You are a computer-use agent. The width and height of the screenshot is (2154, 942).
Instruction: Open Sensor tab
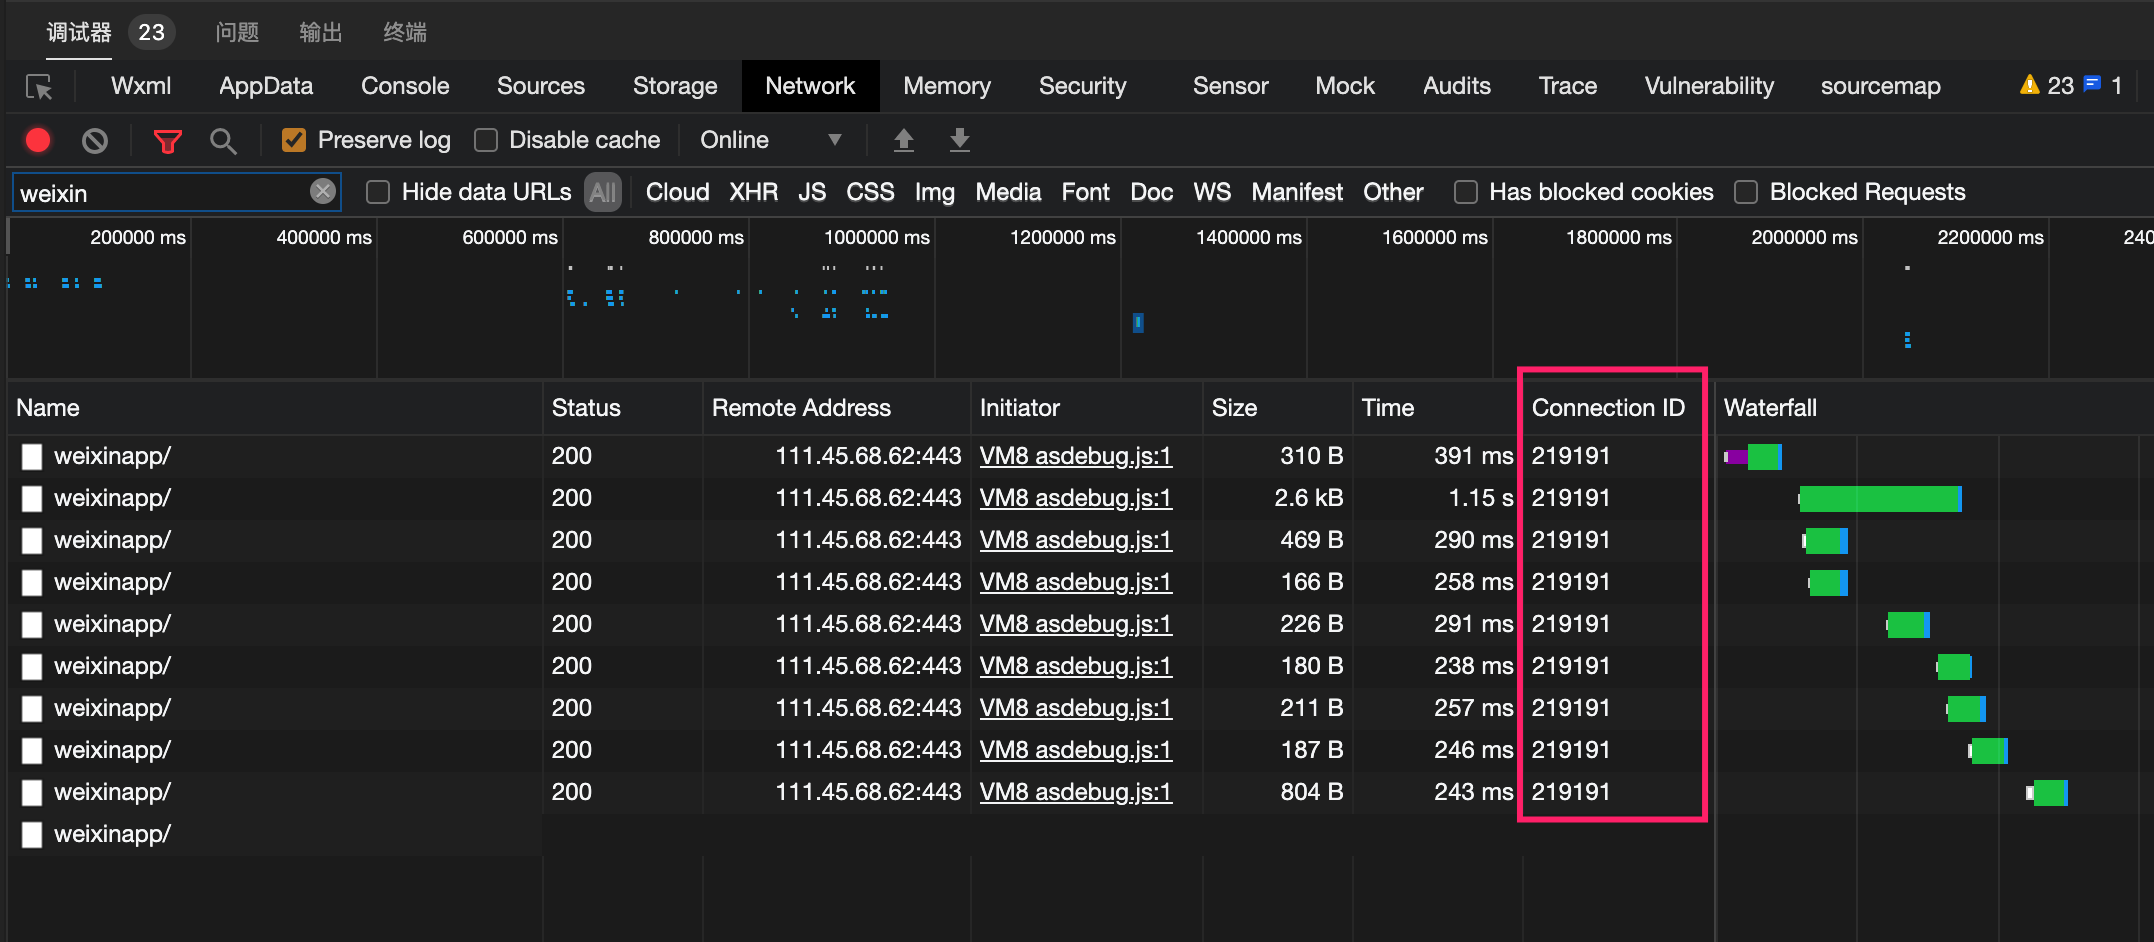pyautogui.click(x=1230, y=86)
